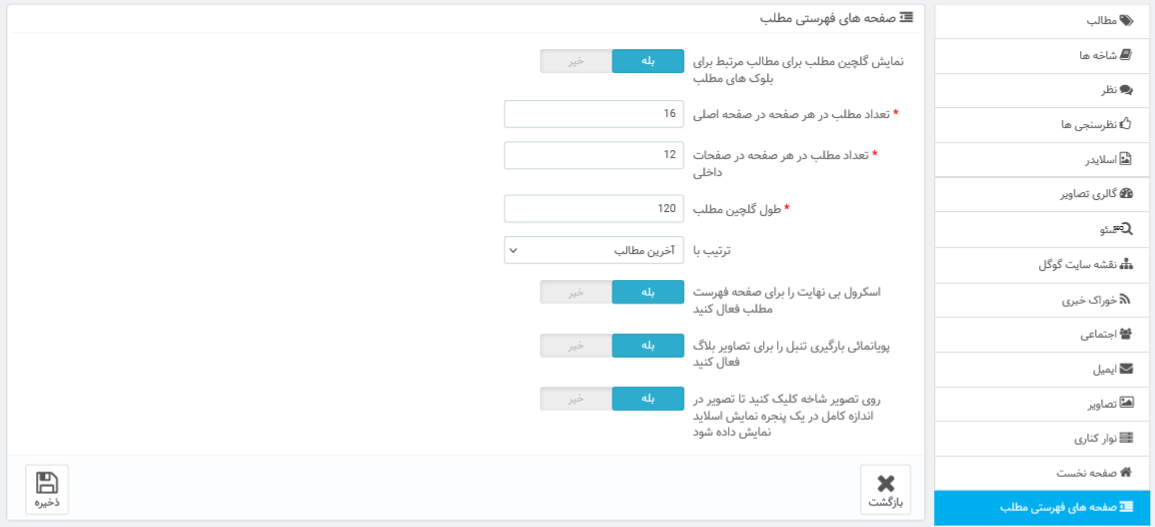The width and height of the screenshot is (1155, 527).
Task: Click the thumbs-up icon for نظرسنجی ها
Action: click(1126, 124)
